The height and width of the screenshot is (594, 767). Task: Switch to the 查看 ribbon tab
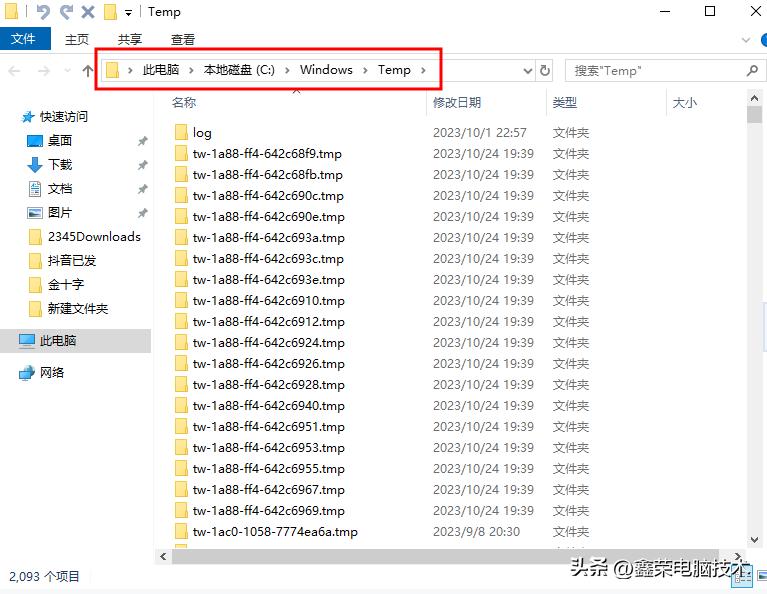click(183, 39)
